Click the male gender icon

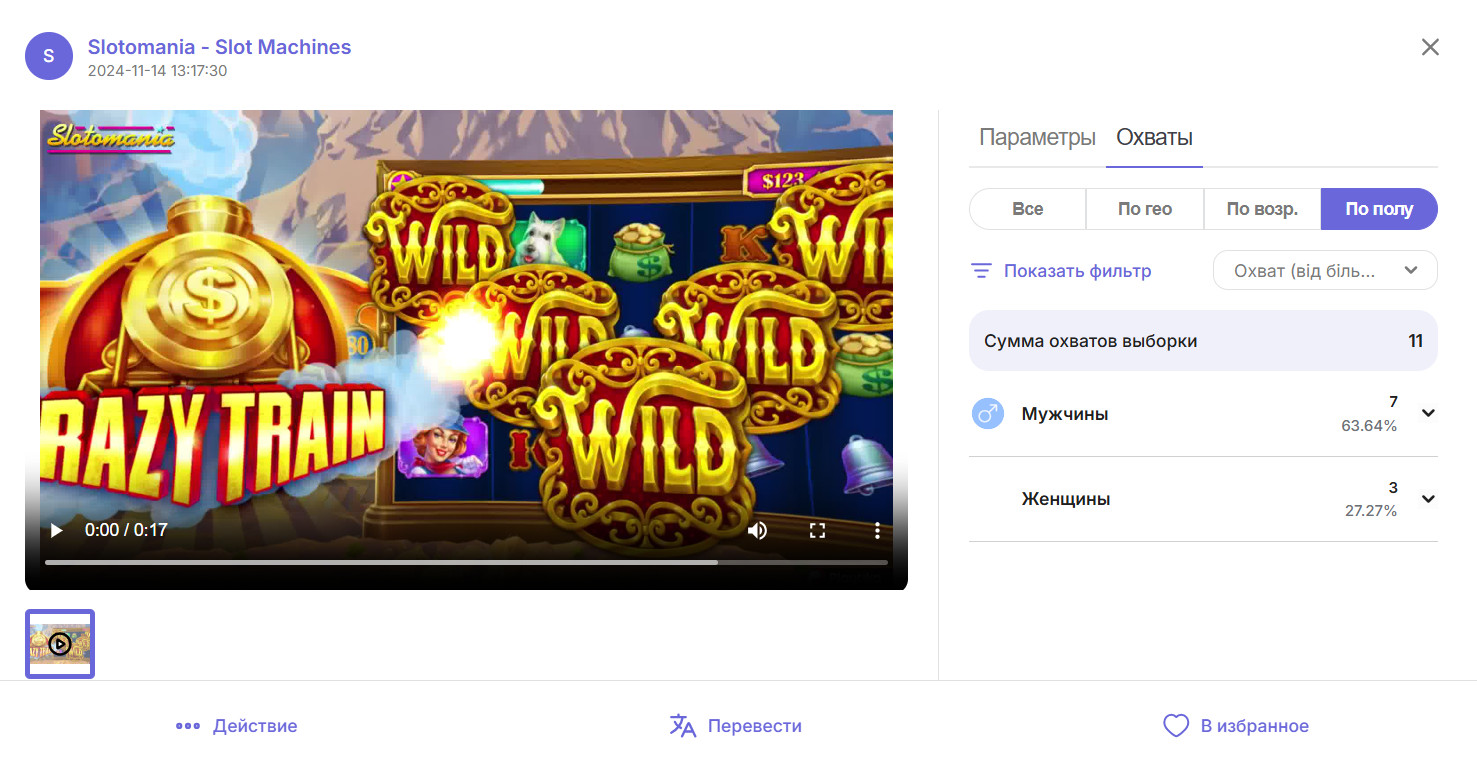987,414
